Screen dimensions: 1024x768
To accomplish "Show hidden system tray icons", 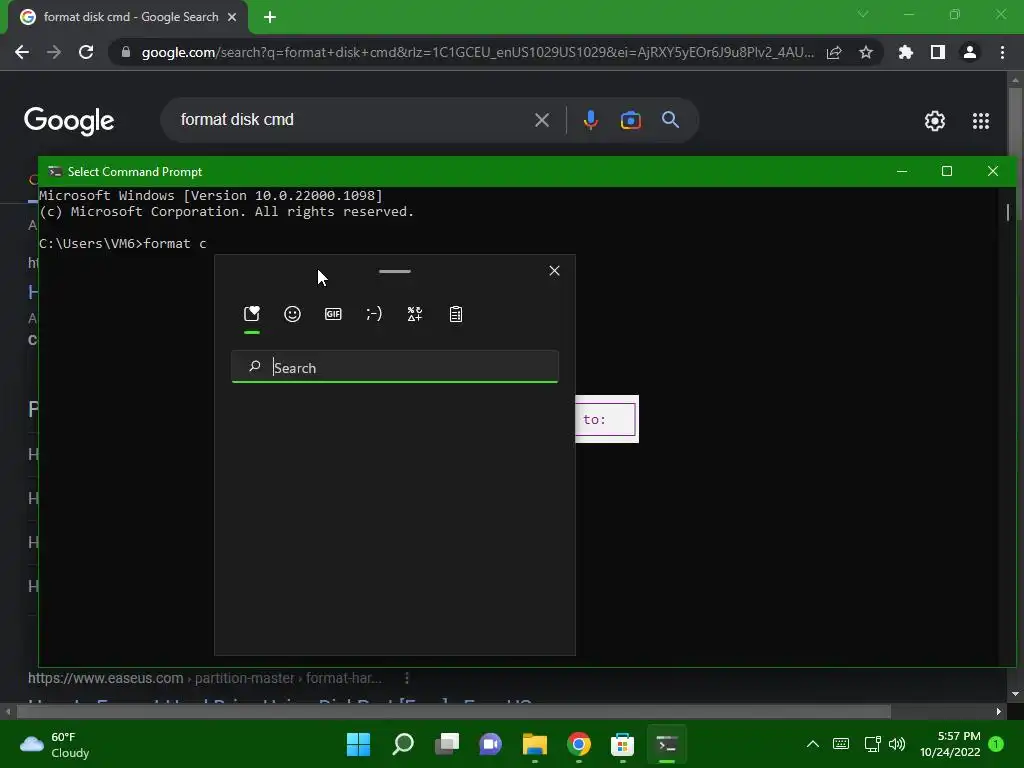I will click(x=812, y=744).
